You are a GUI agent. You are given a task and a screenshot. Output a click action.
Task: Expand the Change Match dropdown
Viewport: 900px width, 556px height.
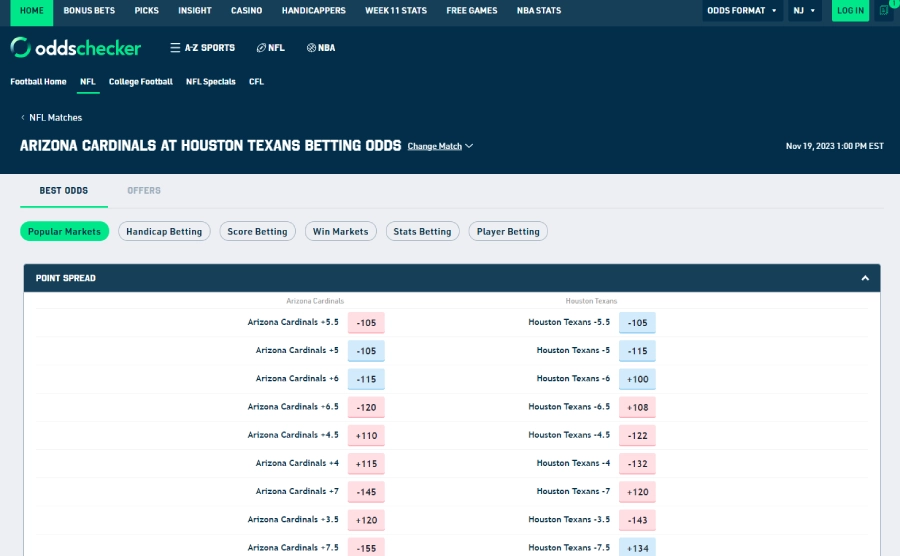[440, 146]
